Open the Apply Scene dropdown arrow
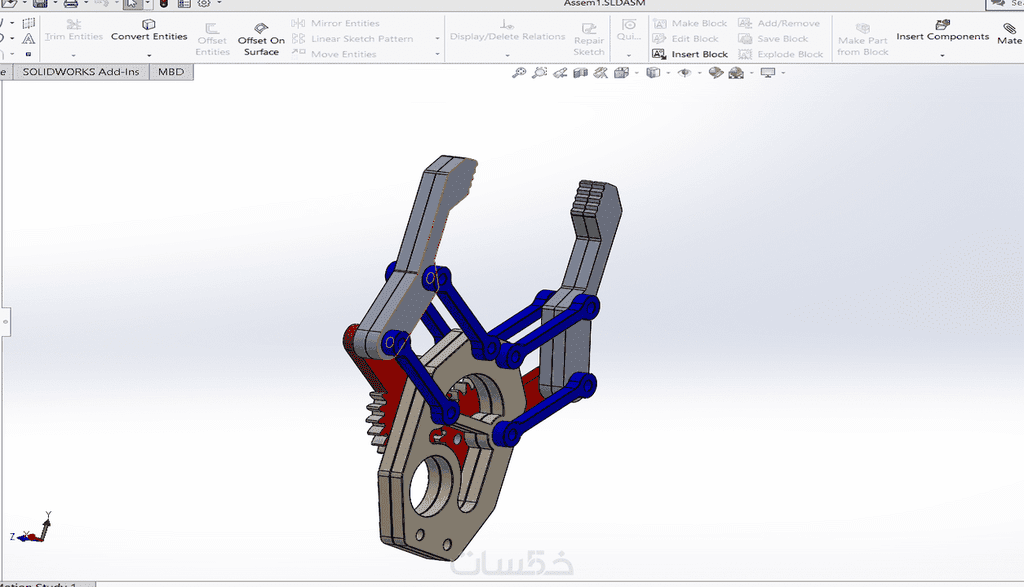Screen dimensions: 1024x587 coord(752,72)
